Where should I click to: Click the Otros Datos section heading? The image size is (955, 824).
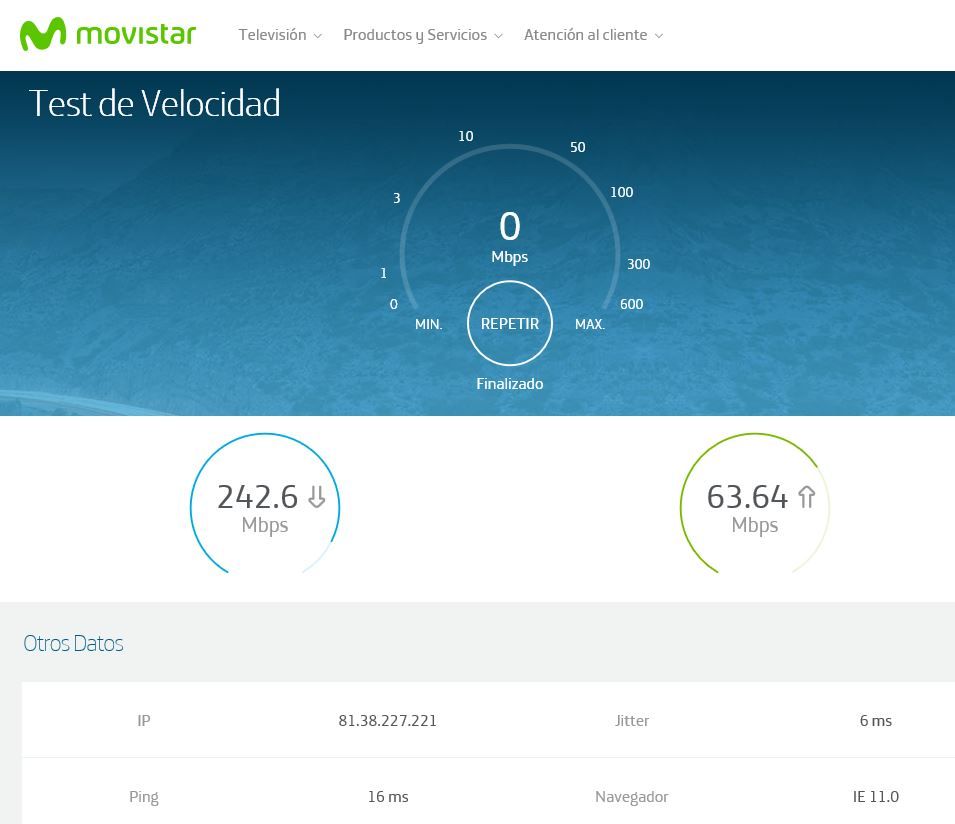[x=73, y=643]
